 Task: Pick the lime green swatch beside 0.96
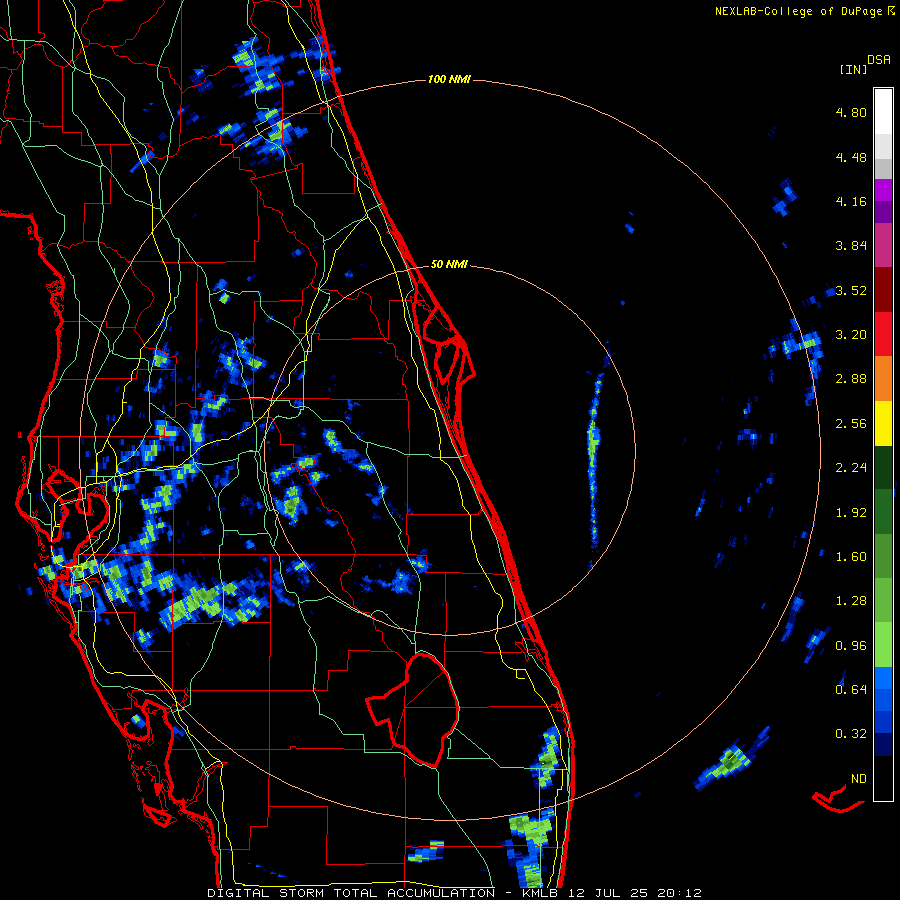[883, 645]
